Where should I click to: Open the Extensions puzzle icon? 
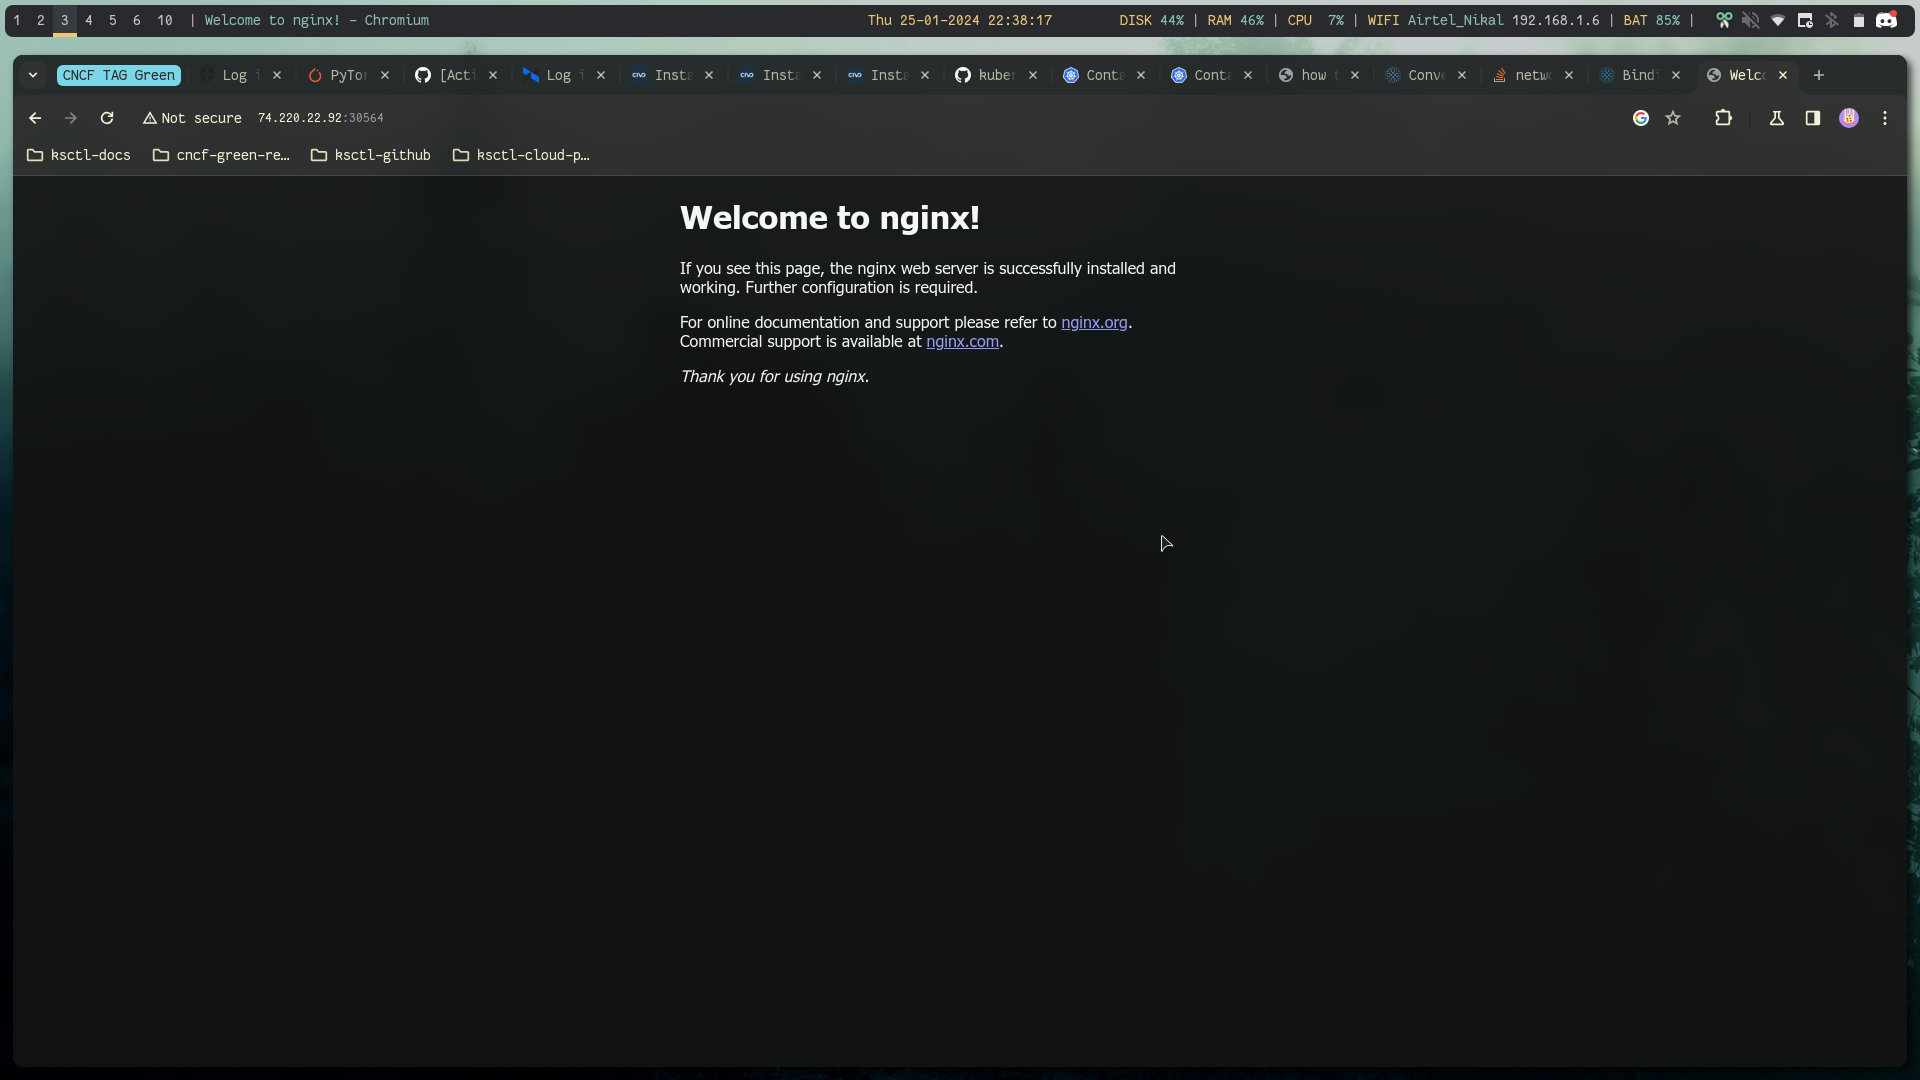click(1723, 118)
